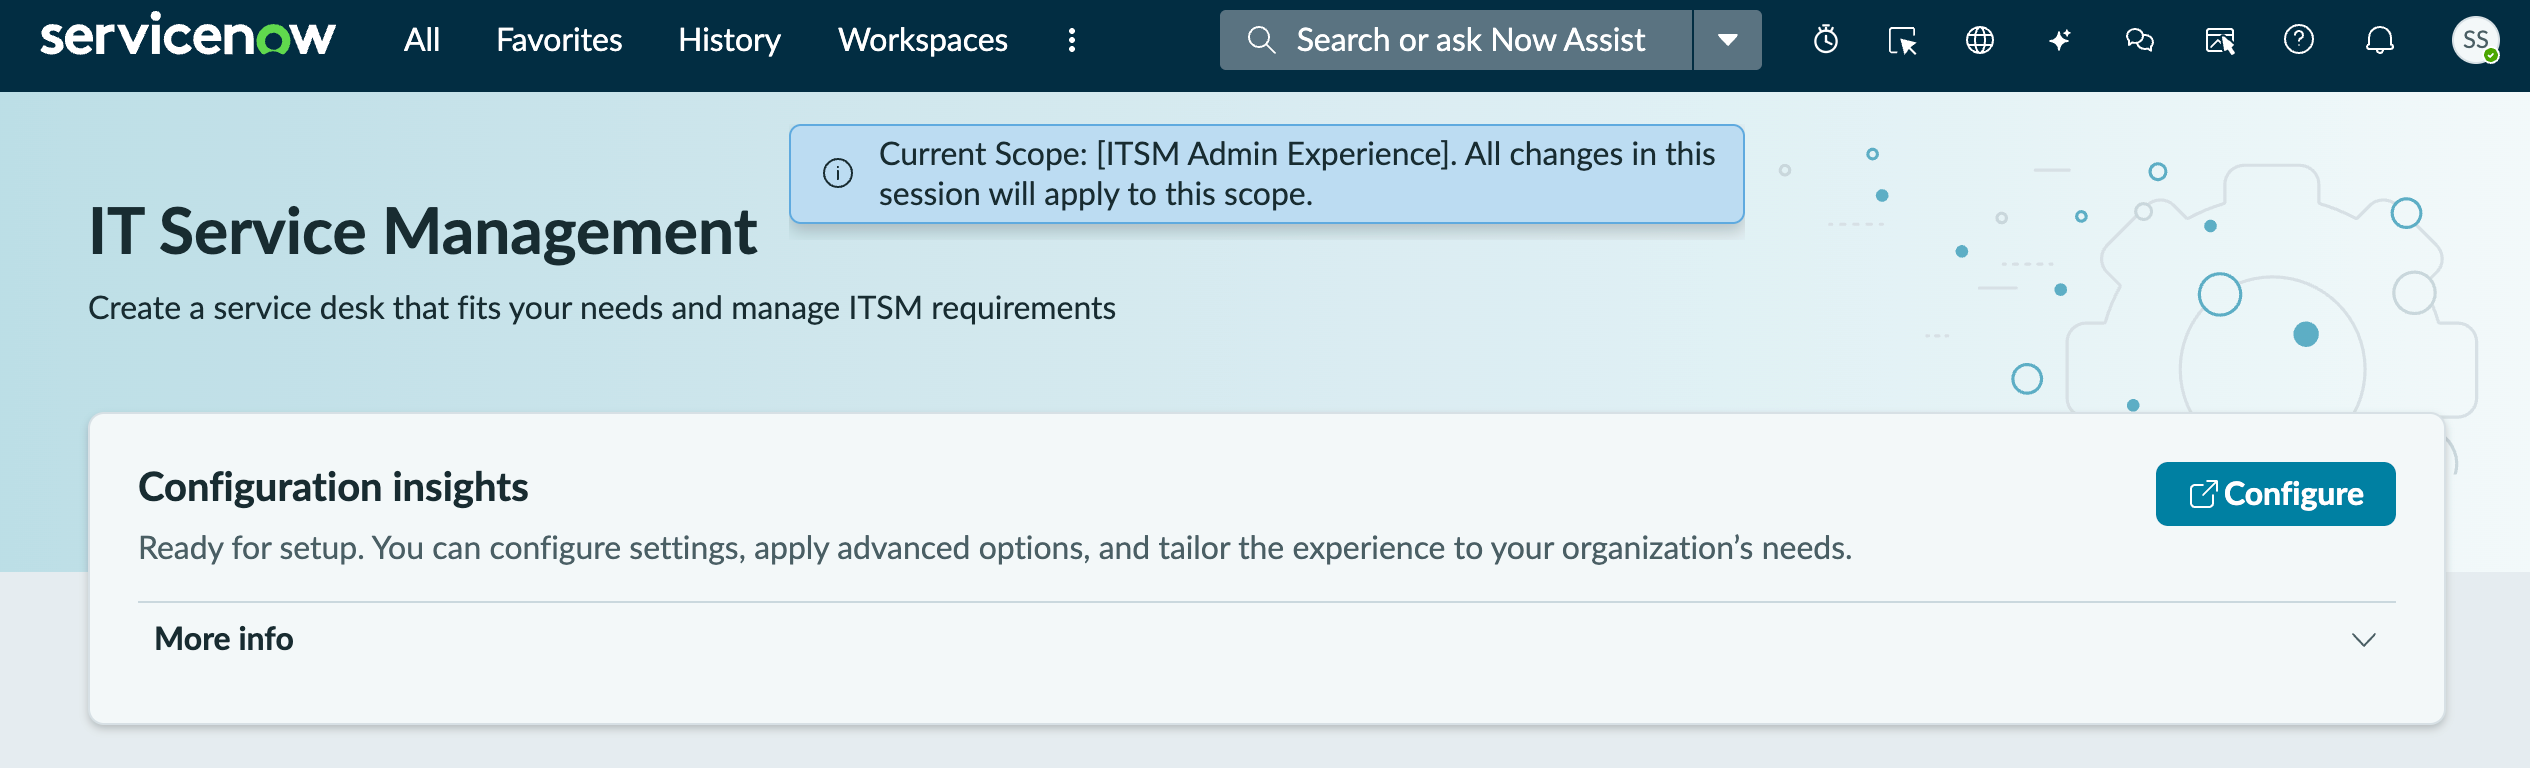Click the ServiceNow logo
This screenshot has height=768, width=2530.
(187, 37)
